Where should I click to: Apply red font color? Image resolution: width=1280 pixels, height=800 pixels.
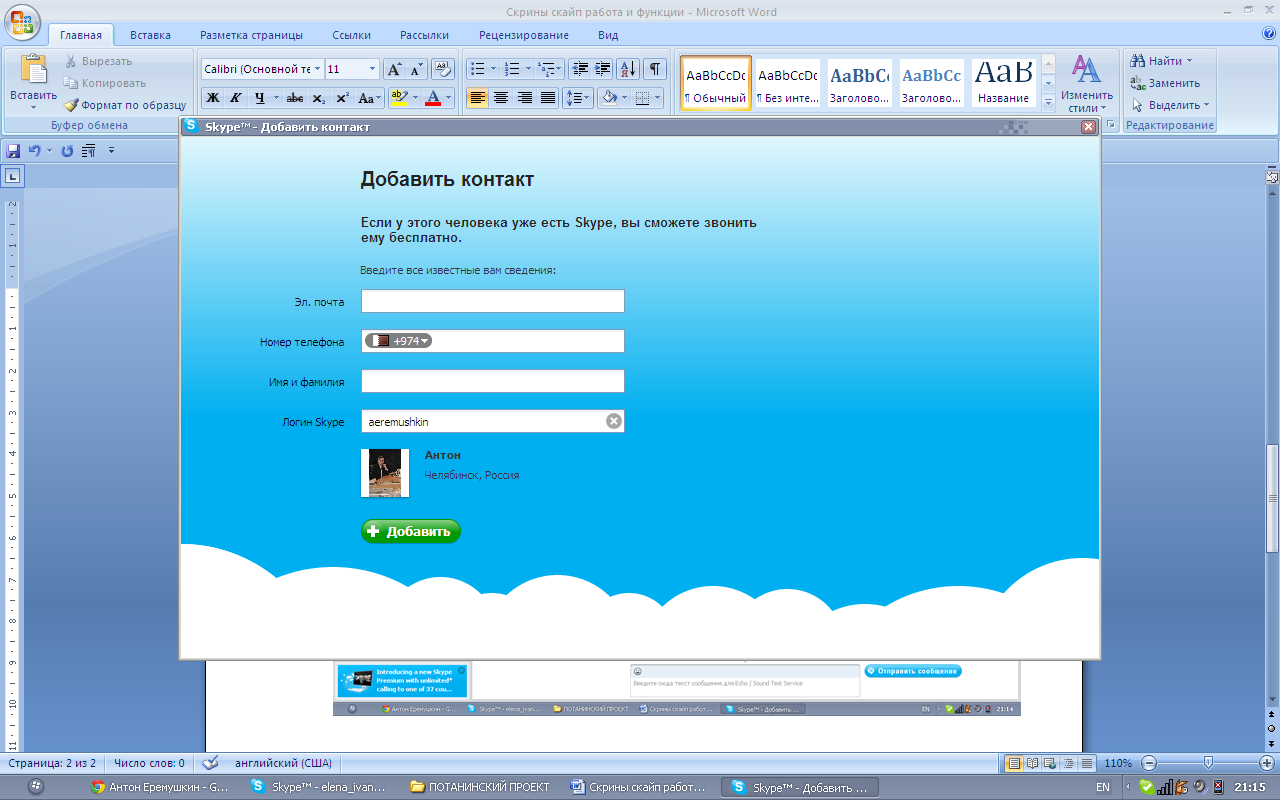(433, 98)
